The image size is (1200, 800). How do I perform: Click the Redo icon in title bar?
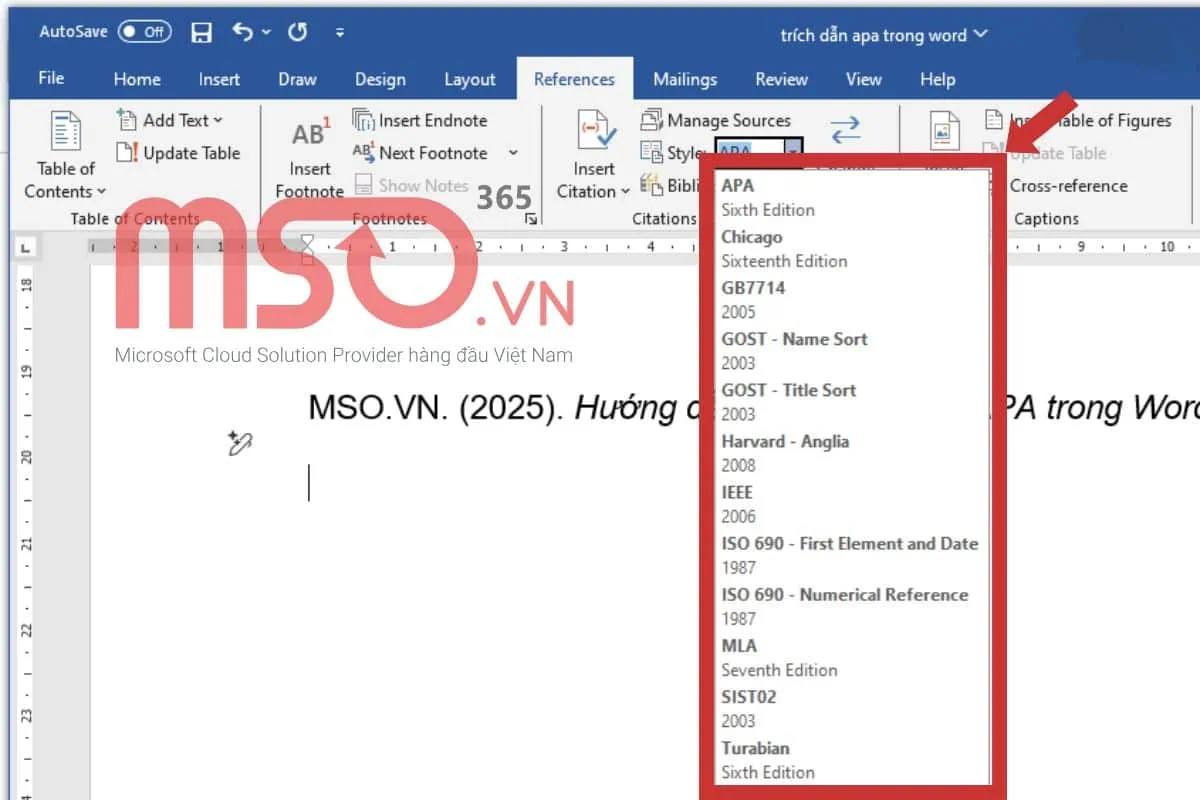coord(297,32)
